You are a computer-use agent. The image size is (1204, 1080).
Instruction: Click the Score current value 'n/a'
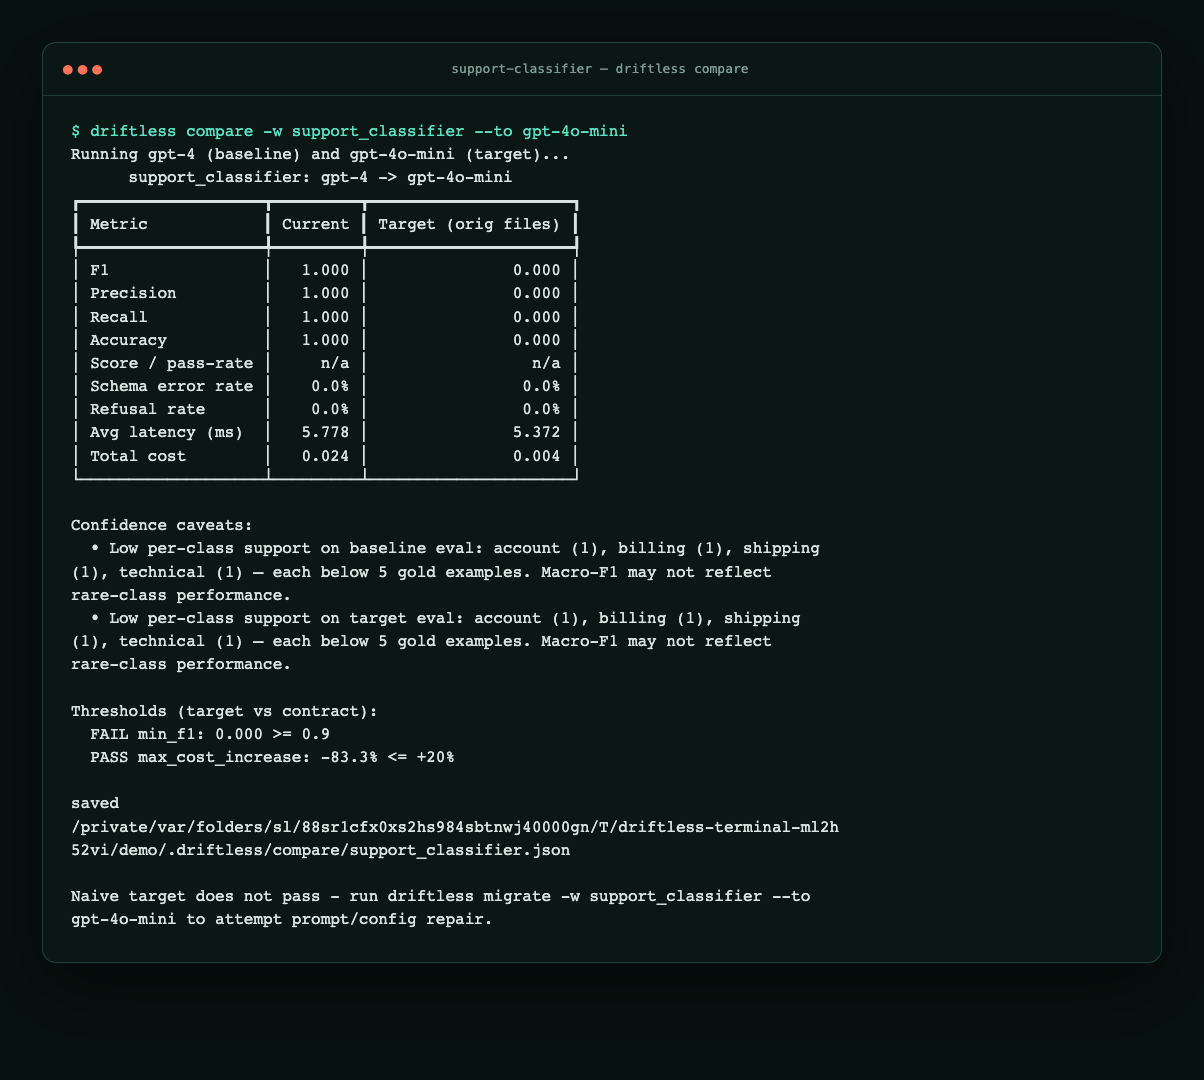coord(335,363)
